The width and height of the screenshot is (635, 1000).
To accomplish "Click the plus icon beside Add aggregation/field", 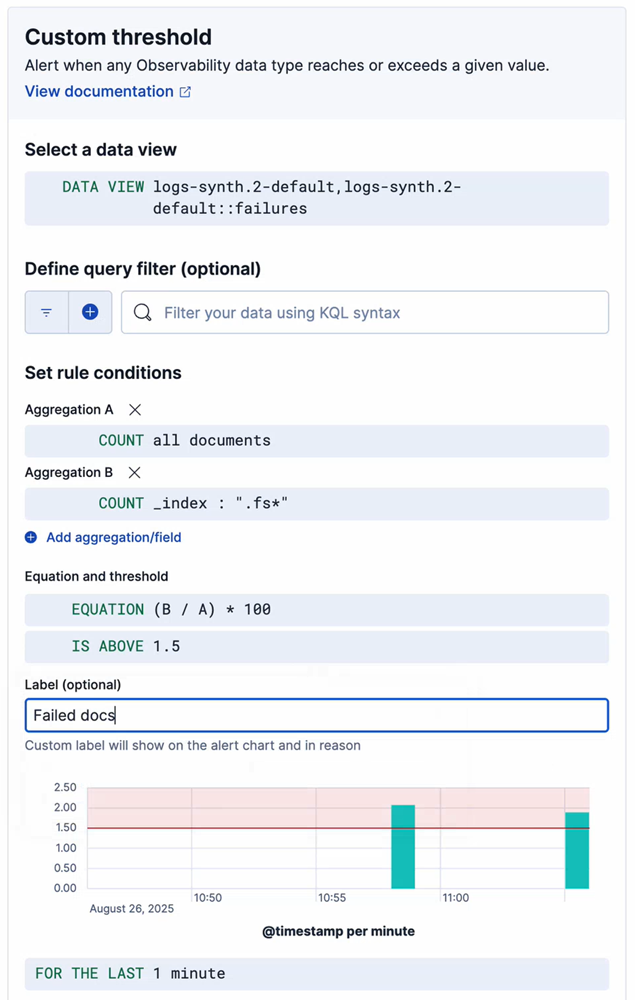I will coord(31,537).
